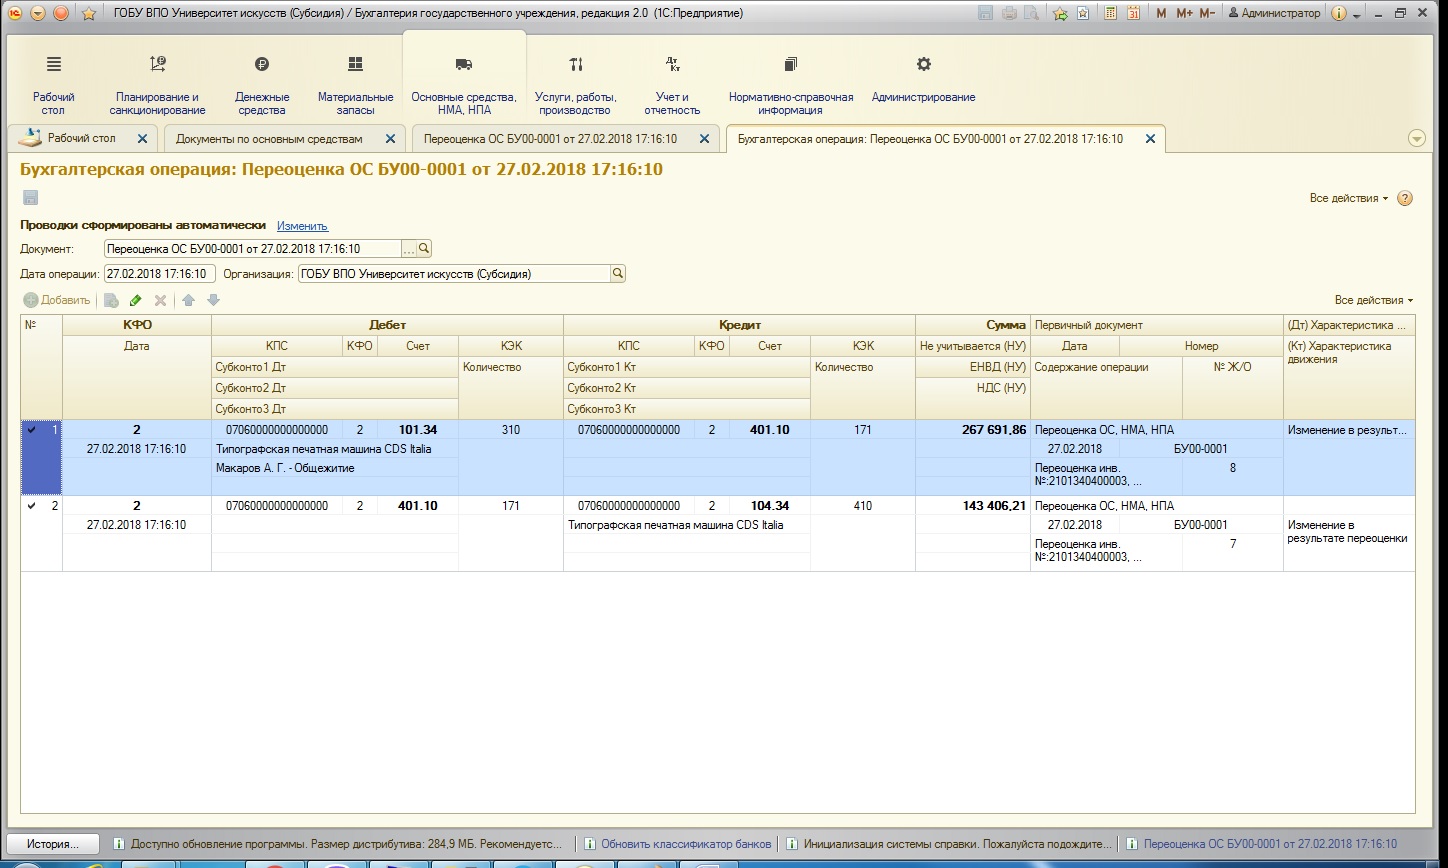
Task: Click the Первичный документ column header
Action: 1157,325
